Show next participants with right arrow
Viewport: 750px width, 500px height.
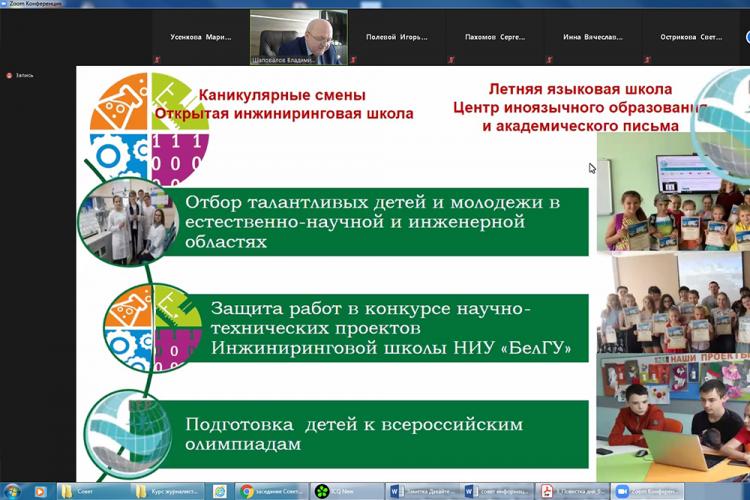[x=743, y=38]
